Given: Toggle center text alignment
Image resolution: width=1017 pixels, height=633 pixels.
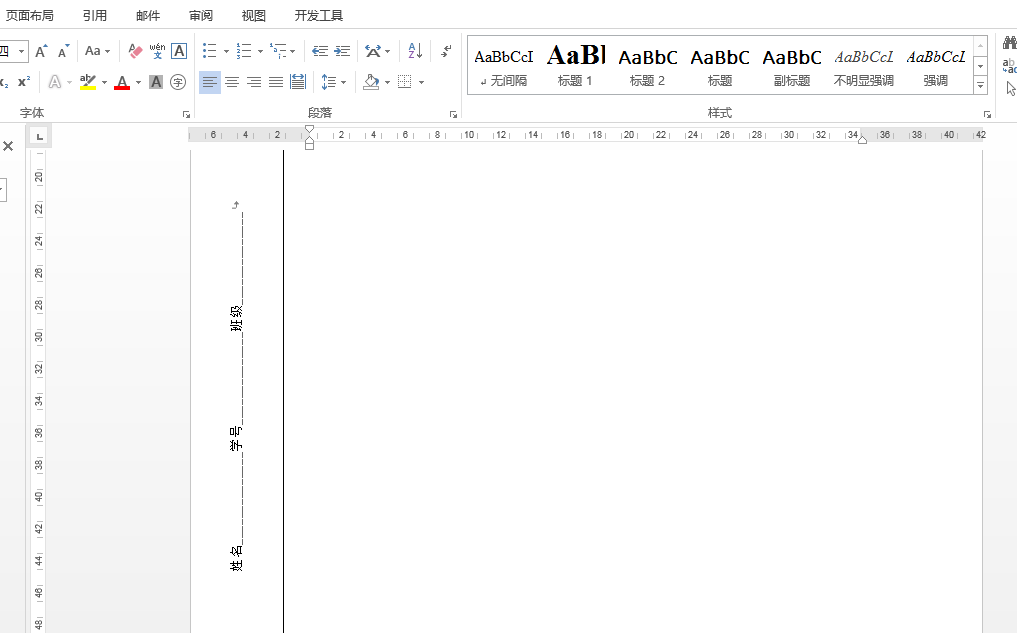Looking at the screenshot, I should point(232,82).
